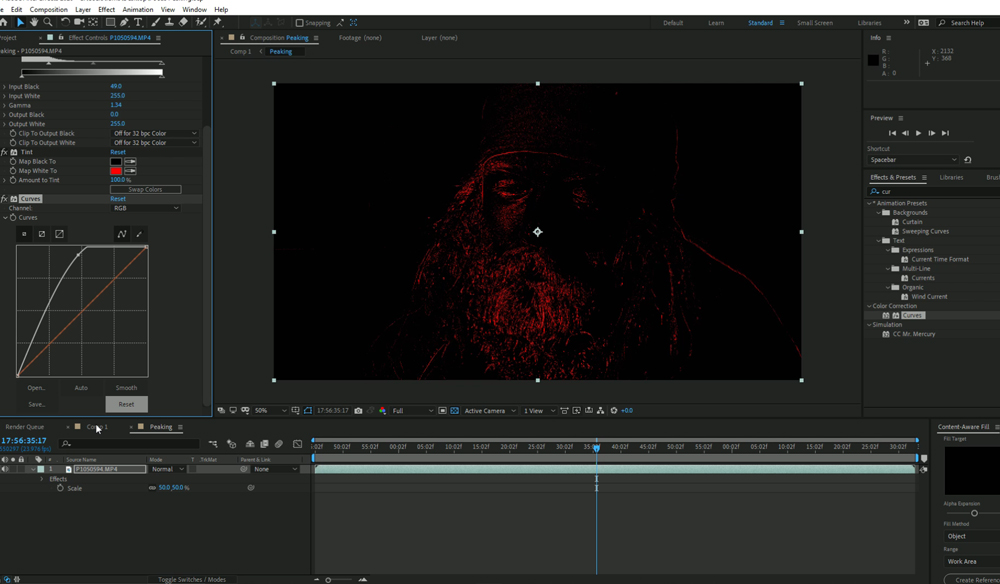Click the Parent pick whip for layer 1
This screenshot has height=584, width=1000.
244,469
